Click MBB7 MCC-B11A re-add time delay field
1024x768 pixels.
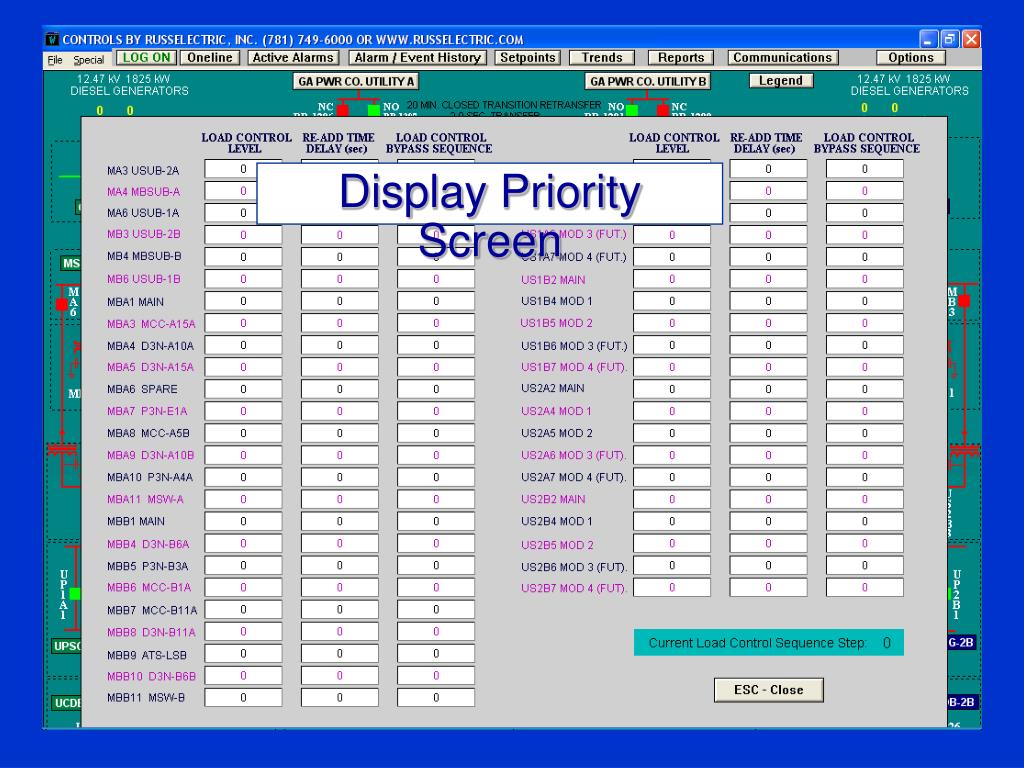pyautogui.click(x=340, y=609)
